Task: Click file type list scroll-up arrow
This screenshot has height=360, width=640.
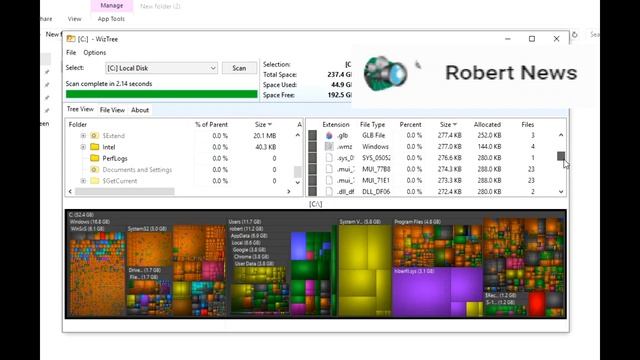Action: tap(561, 135)
